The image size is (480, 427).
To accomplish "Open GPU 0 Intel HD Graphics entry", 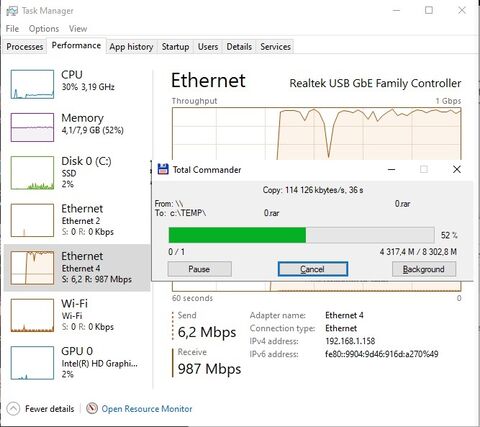I will pyautogui.click(x=77, y=363).
